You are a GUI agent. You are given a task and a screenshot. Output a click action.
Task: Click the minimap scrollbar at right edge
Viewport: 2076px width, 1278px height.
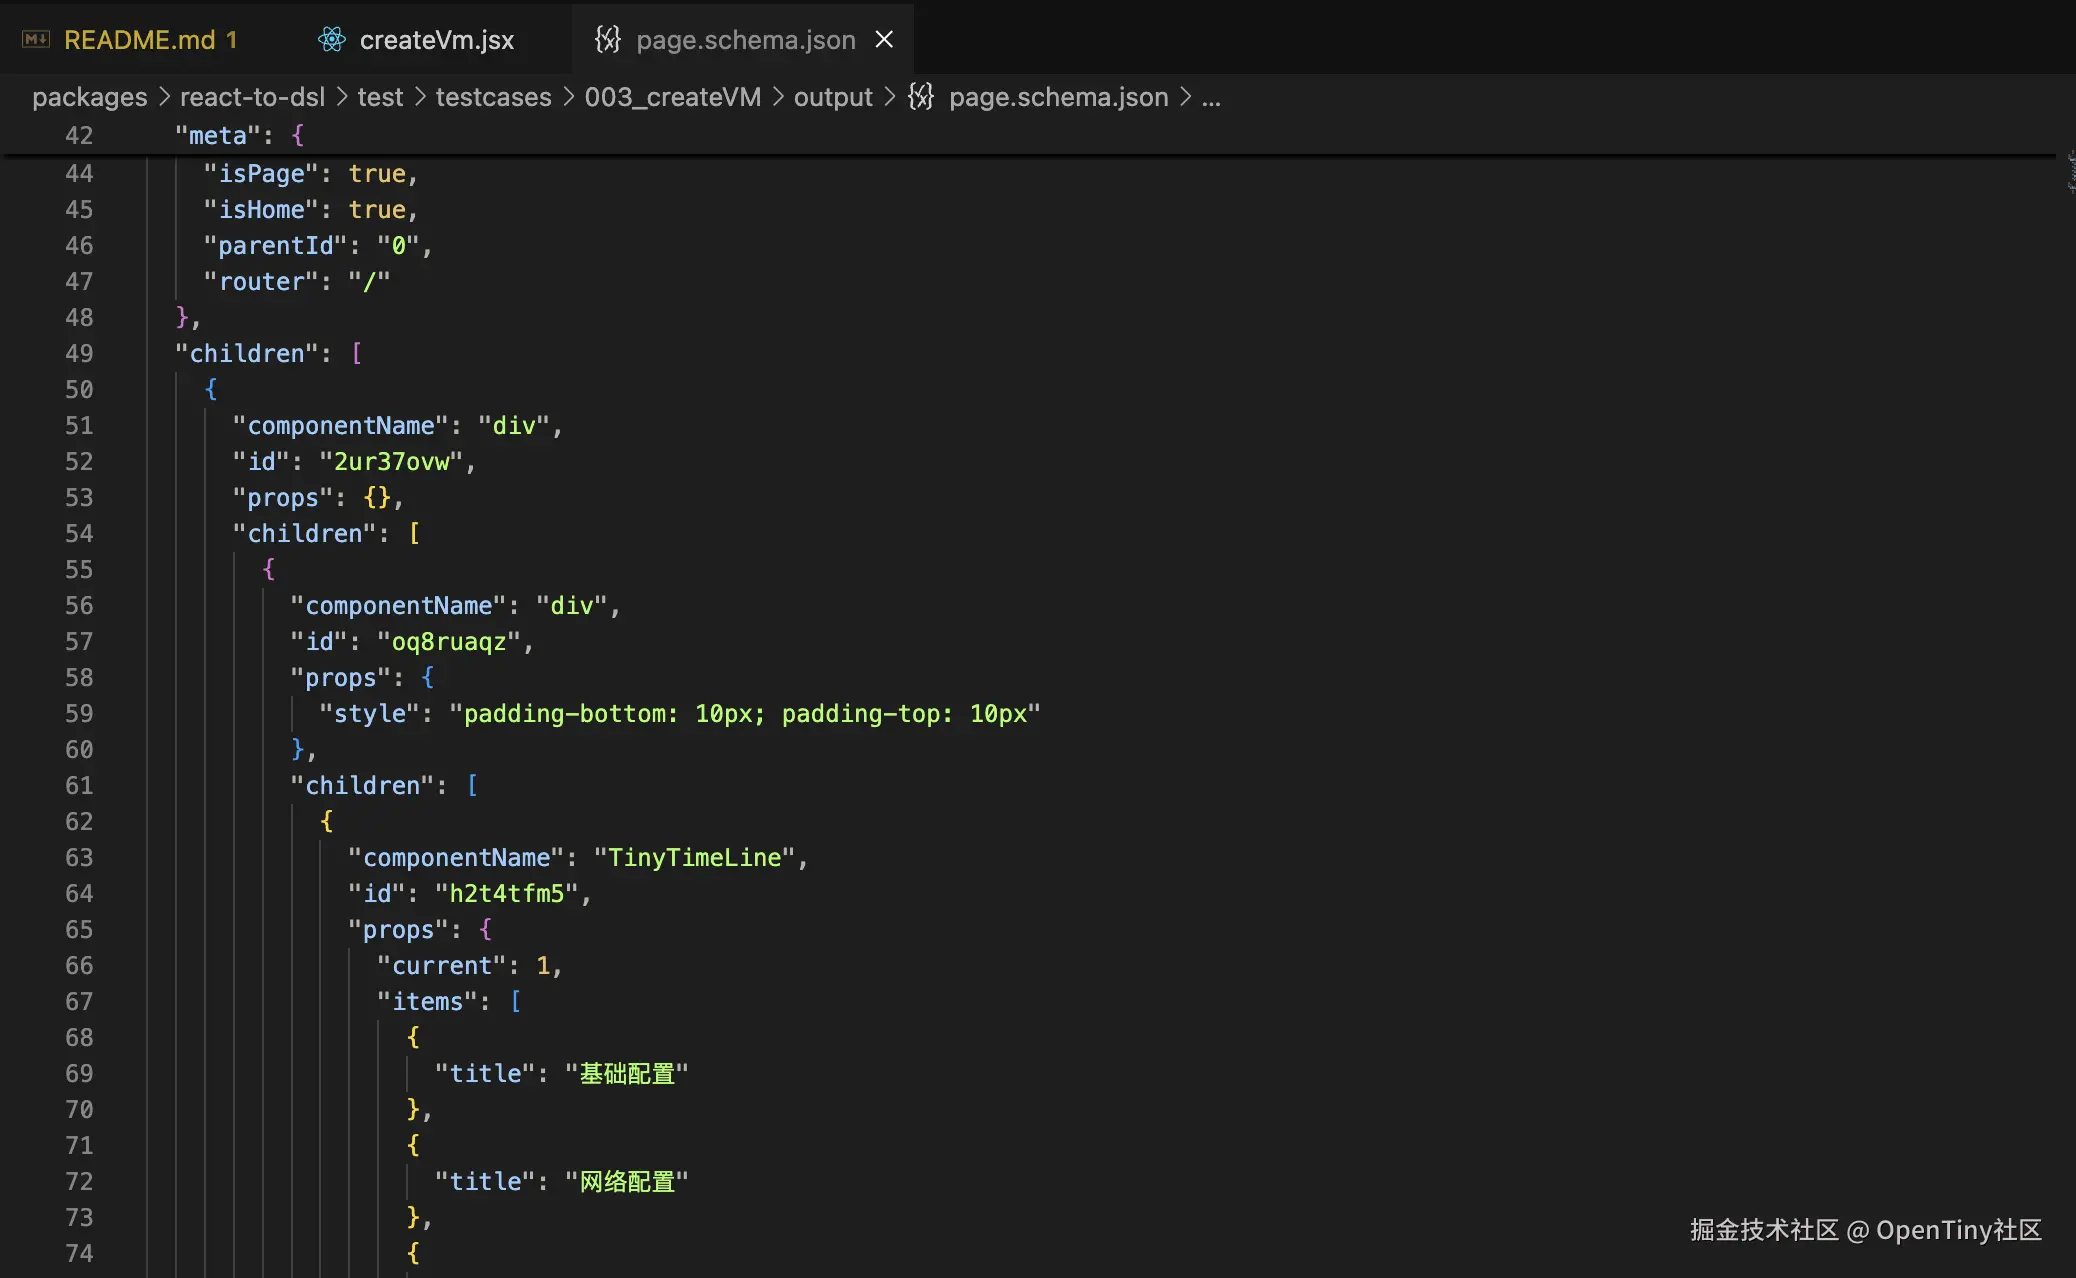point(2069,170)
